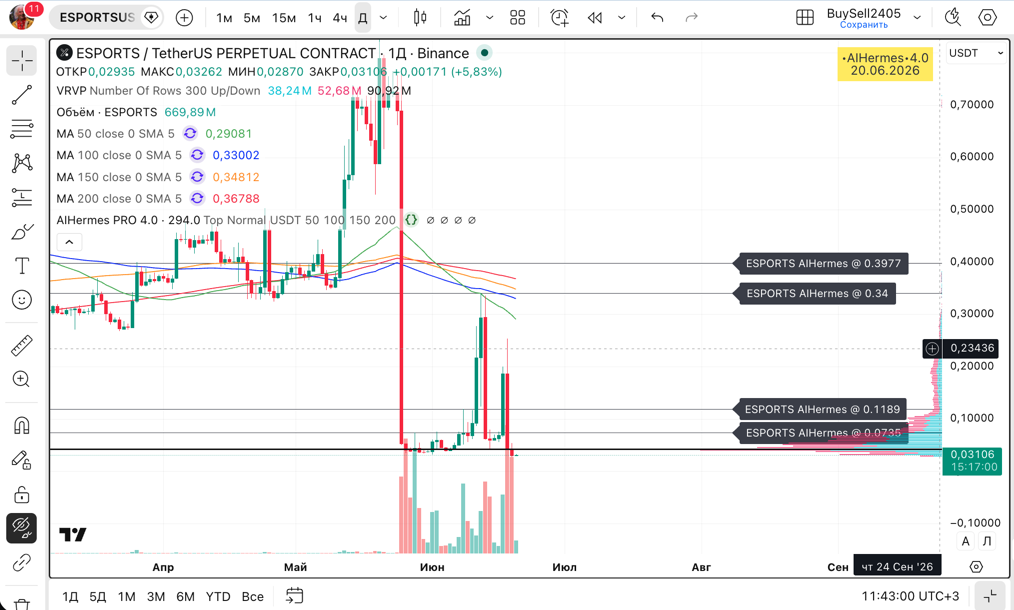Select the trend line drawing tool

coord(21,95)
